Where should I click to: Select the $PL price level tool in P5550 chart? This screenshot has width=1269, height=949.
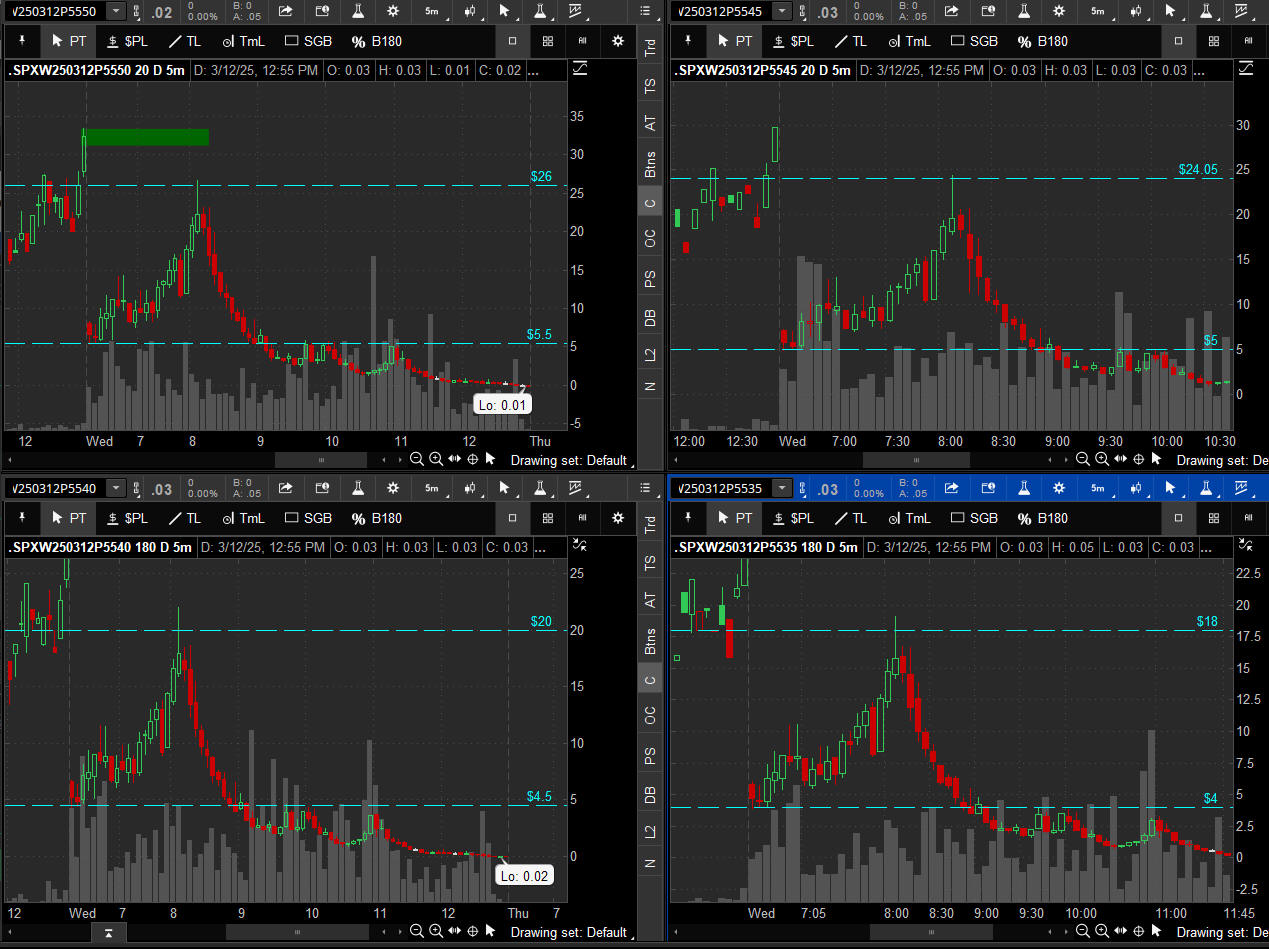[126, 41]
